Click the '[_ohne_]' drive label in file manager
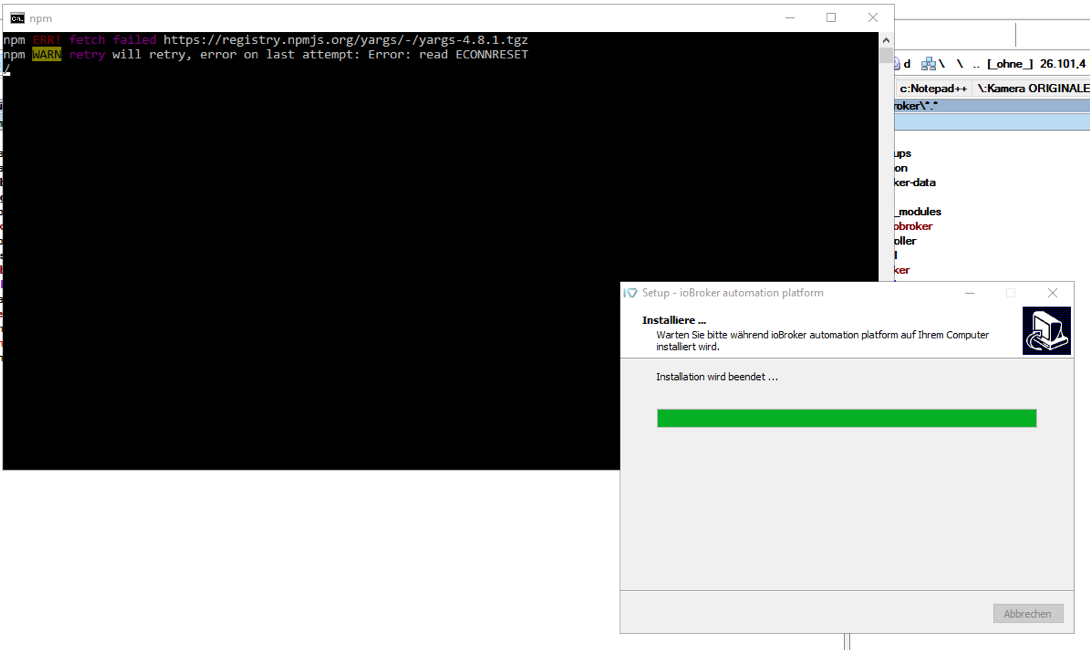The height and width of the screenshot is (650, 1090). 1010,64
